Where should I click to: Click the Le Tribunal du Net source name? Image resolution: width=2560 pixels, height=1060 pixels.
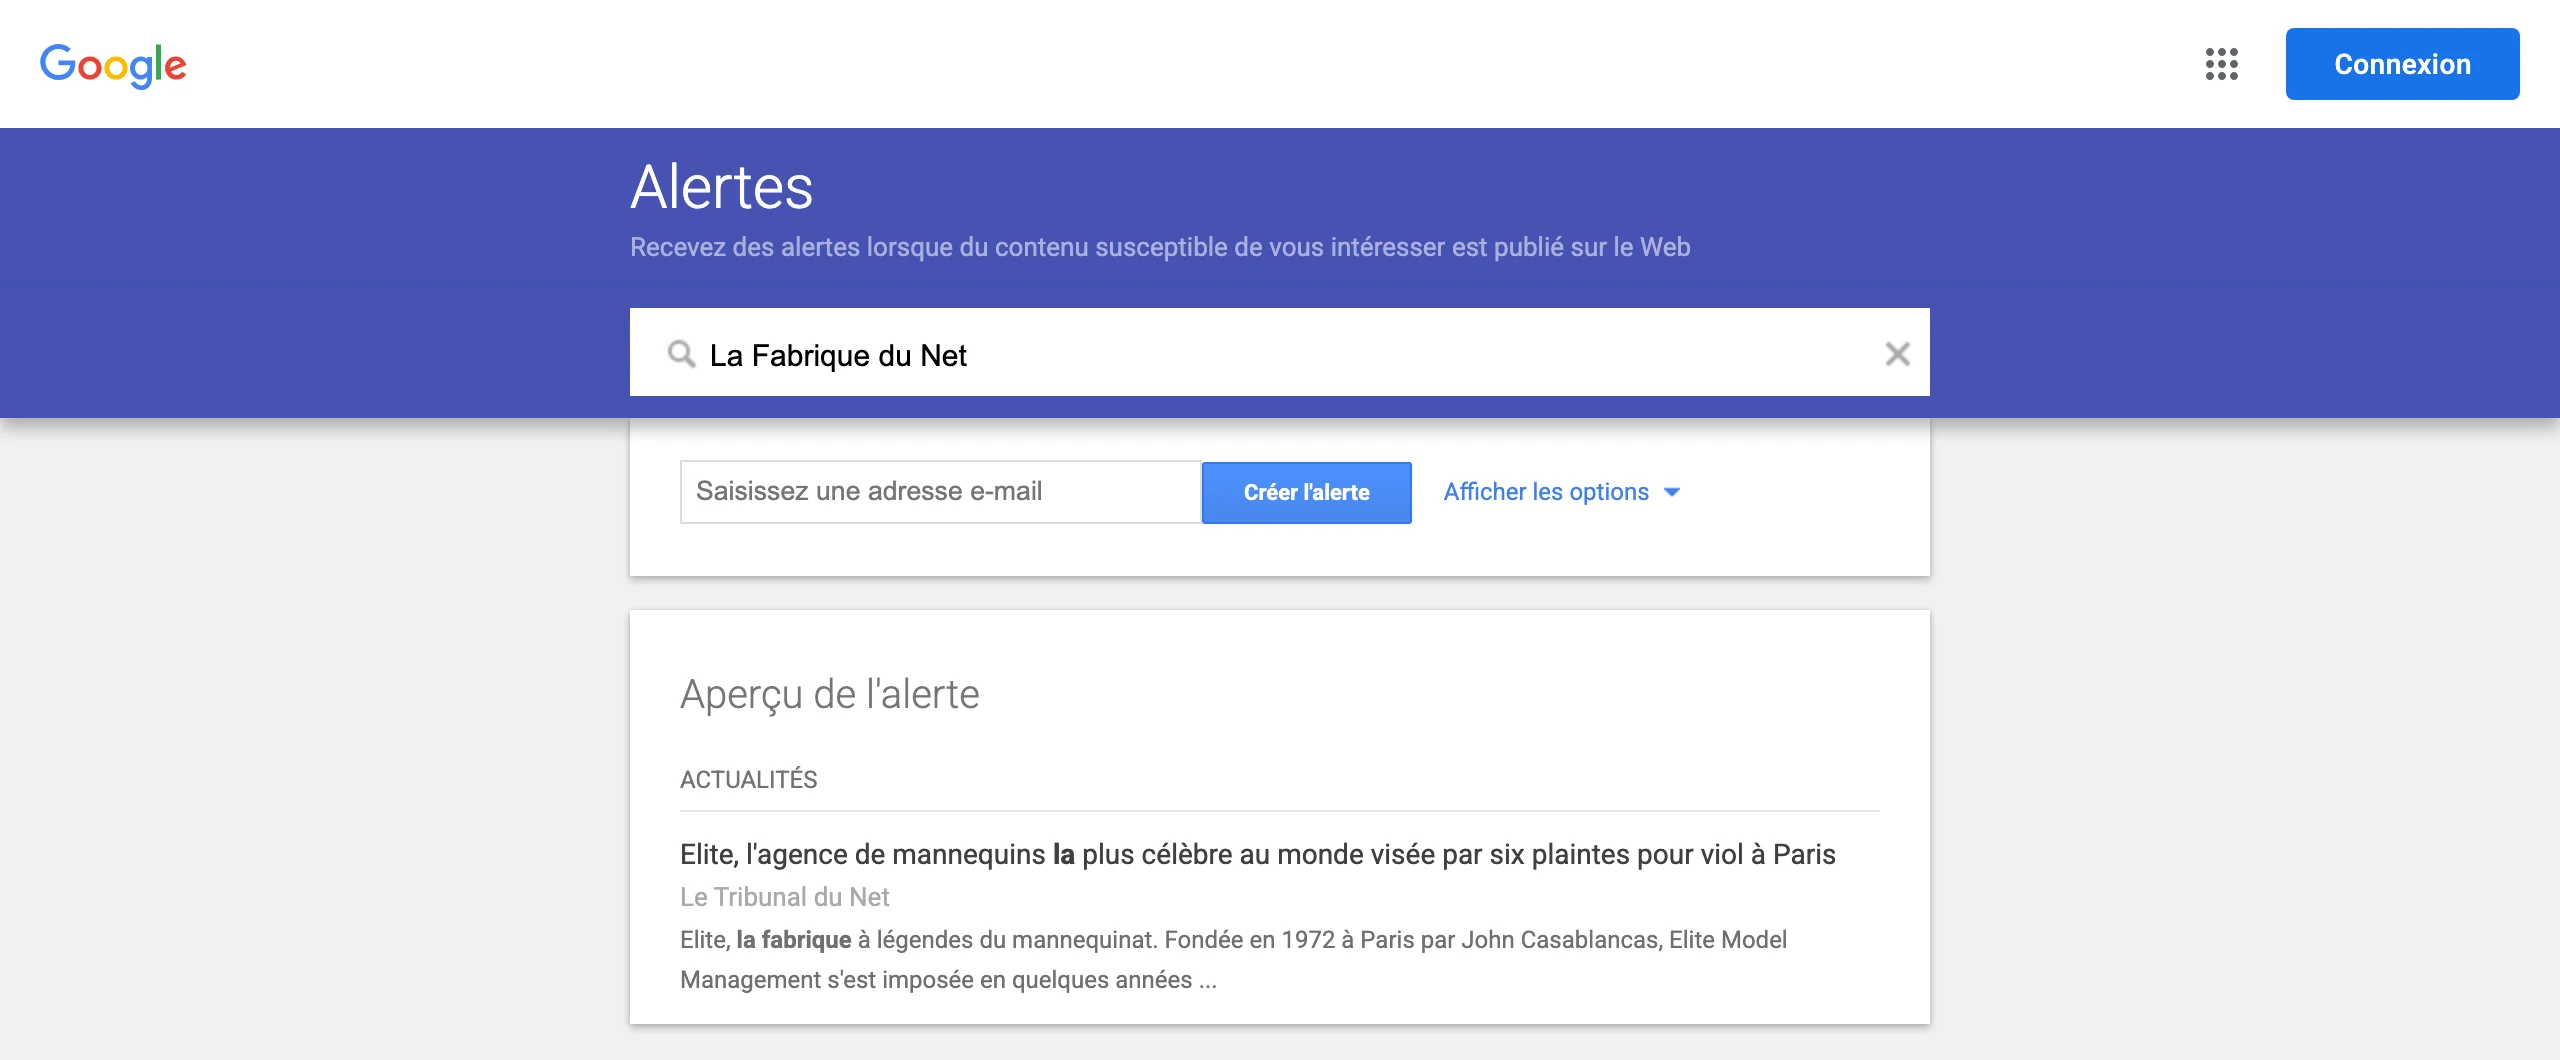click(x=785, y=897)
